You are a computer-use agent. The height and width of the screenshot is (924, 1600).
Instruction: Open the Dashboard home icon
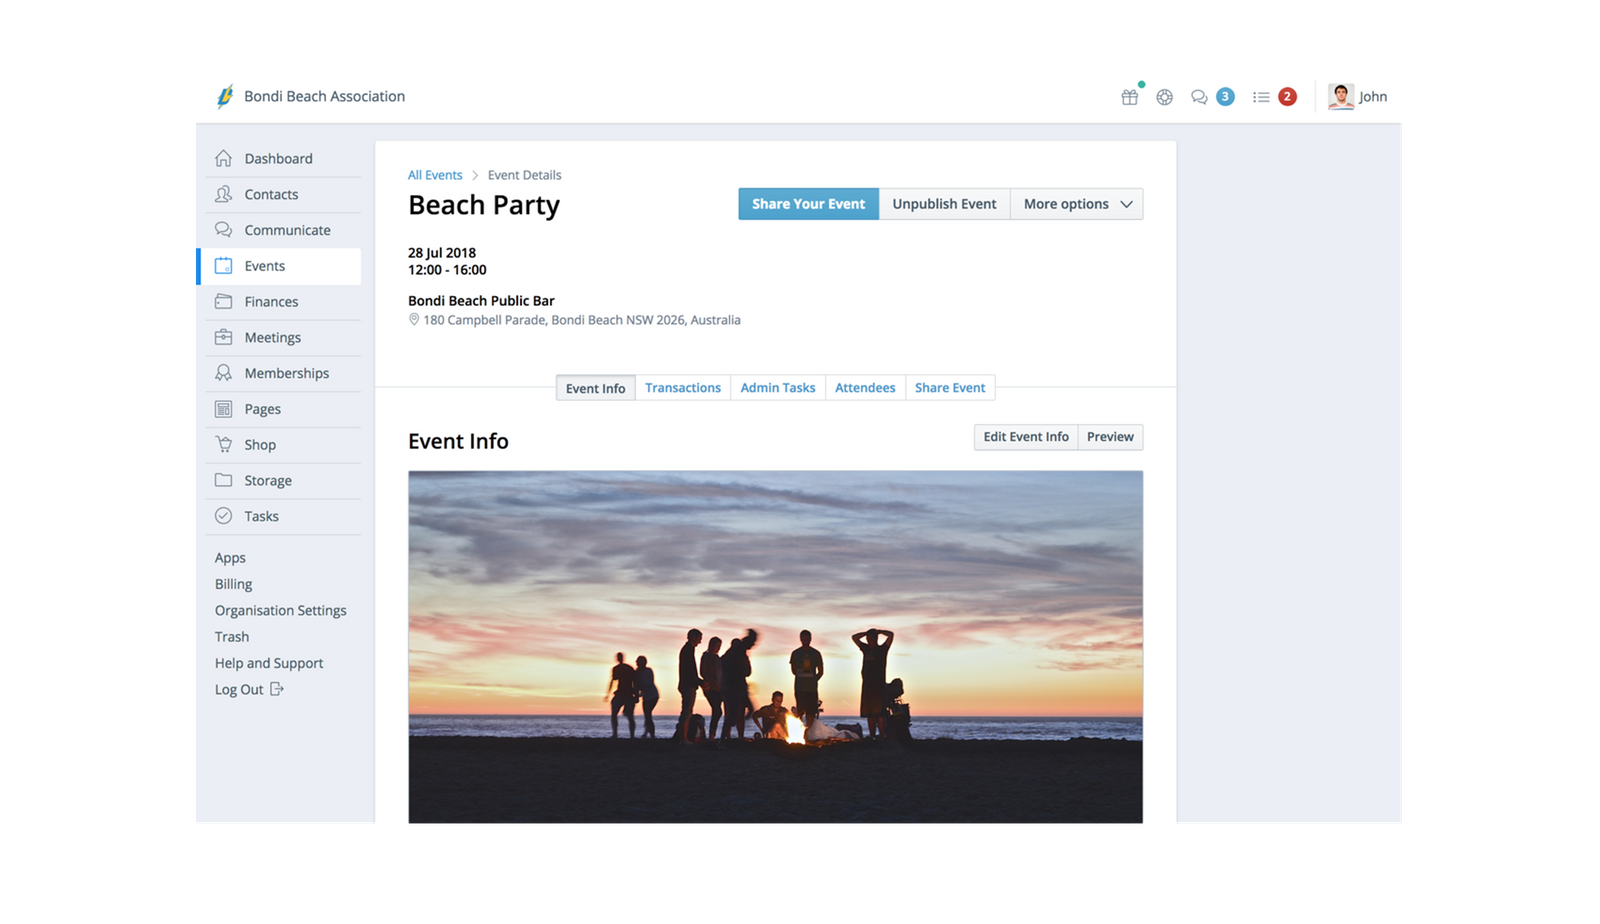click(224, 158)
